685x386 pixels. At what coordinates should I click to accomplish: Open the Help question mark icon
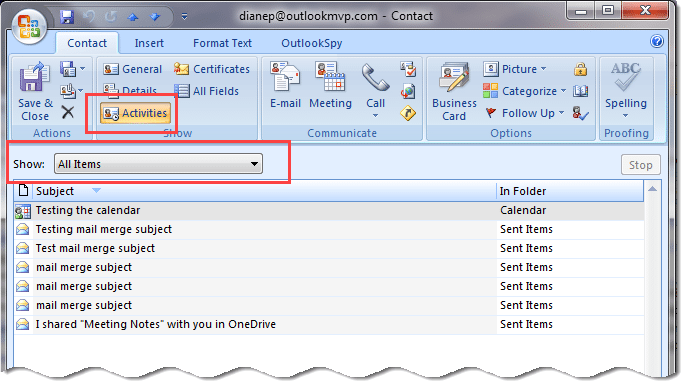pyautogui.click(x=657, y=41)
